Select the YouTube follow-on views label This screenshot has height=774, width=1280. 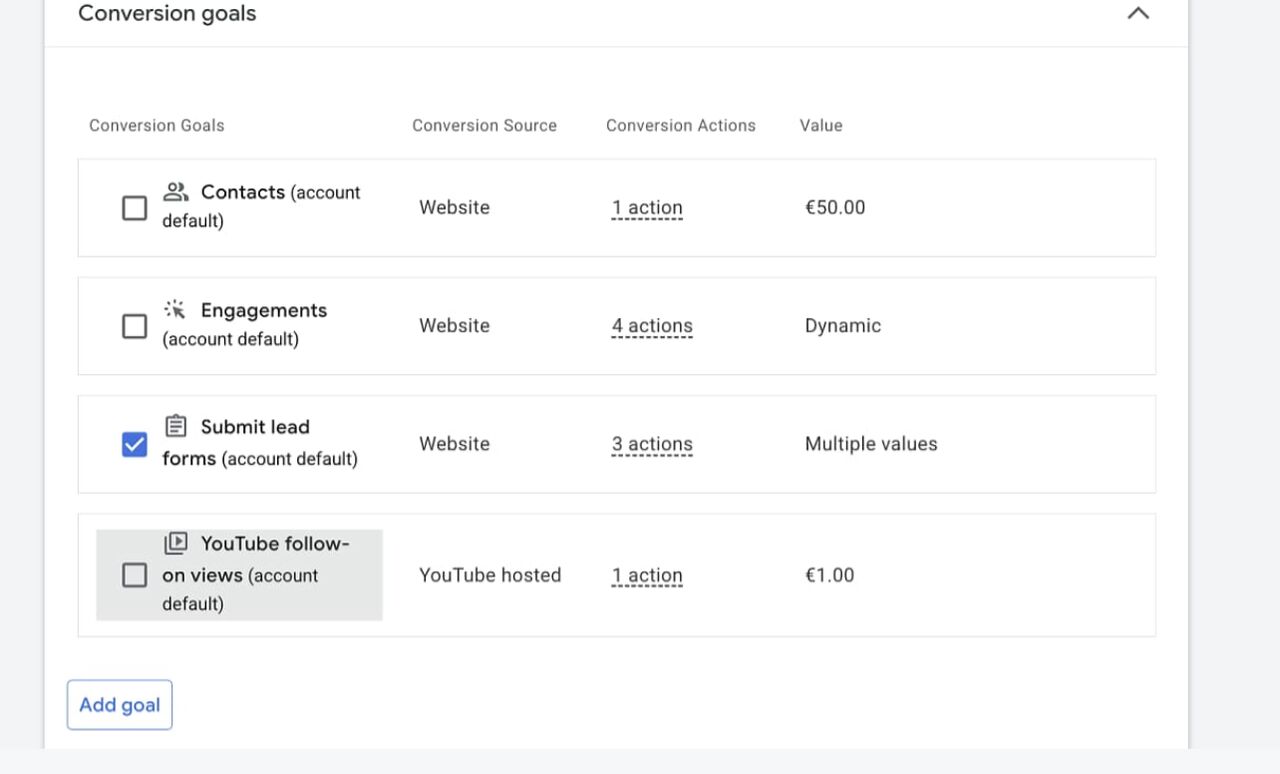(x=256, y=574)
